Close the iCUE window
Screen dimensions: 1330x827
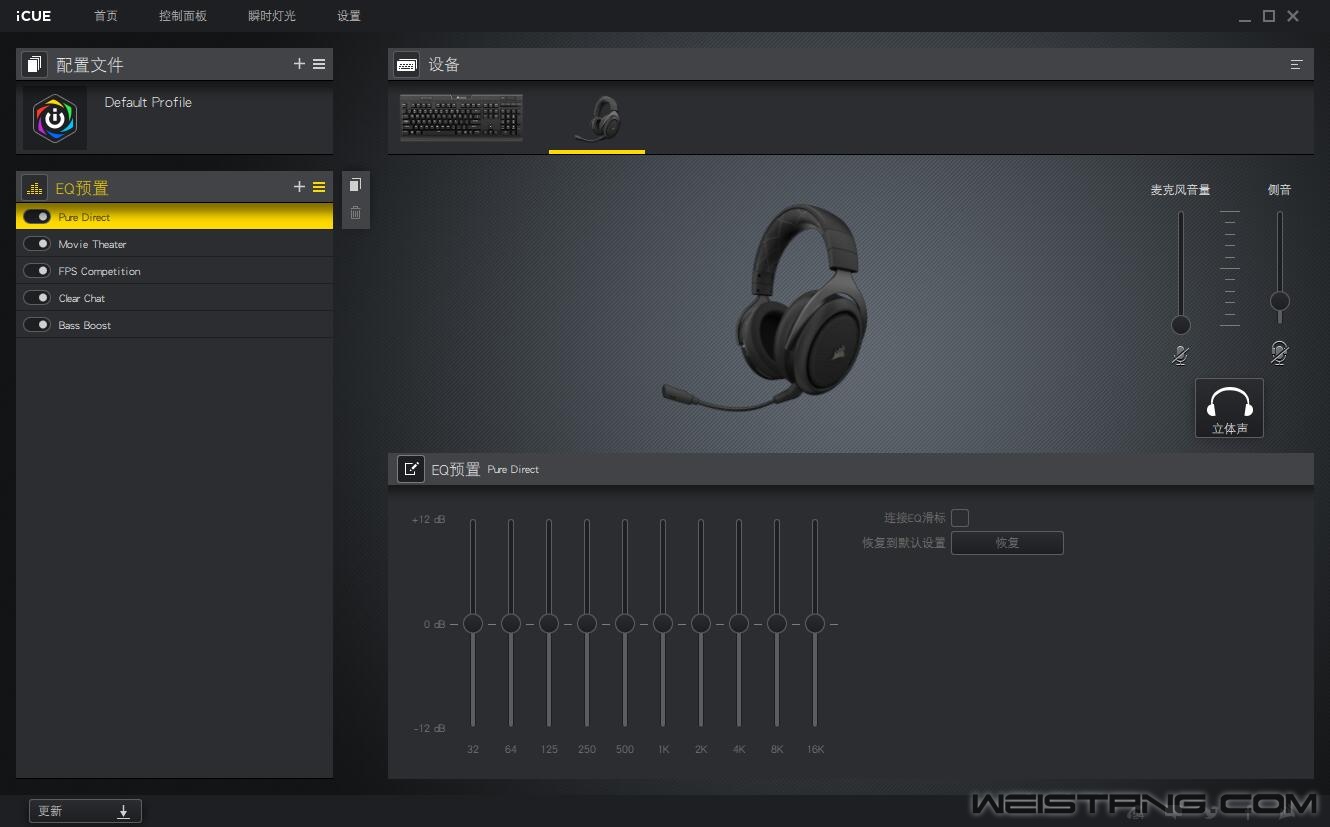pyautogui.click(x=1293, y=16)
